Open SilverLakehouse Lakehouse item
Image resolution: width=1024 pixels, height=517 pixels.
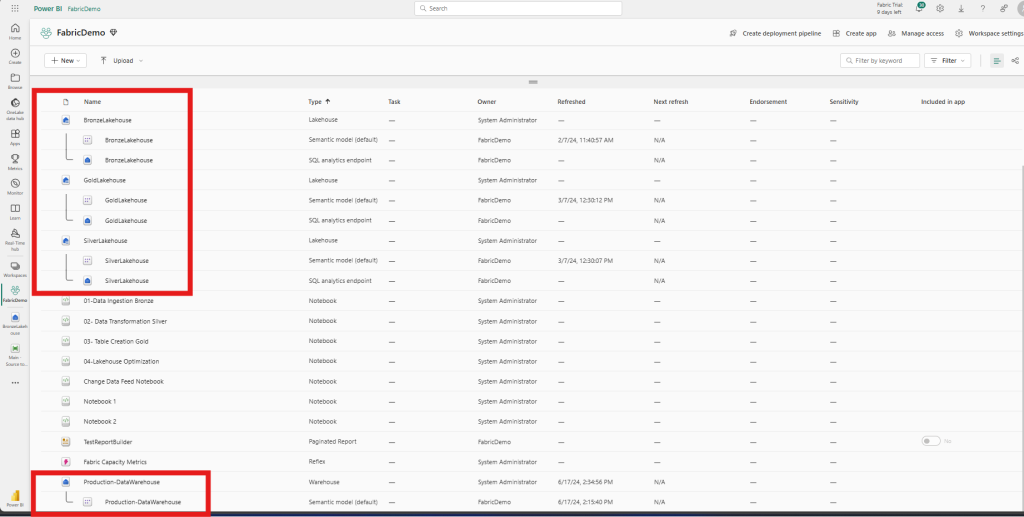pos(105,241)
